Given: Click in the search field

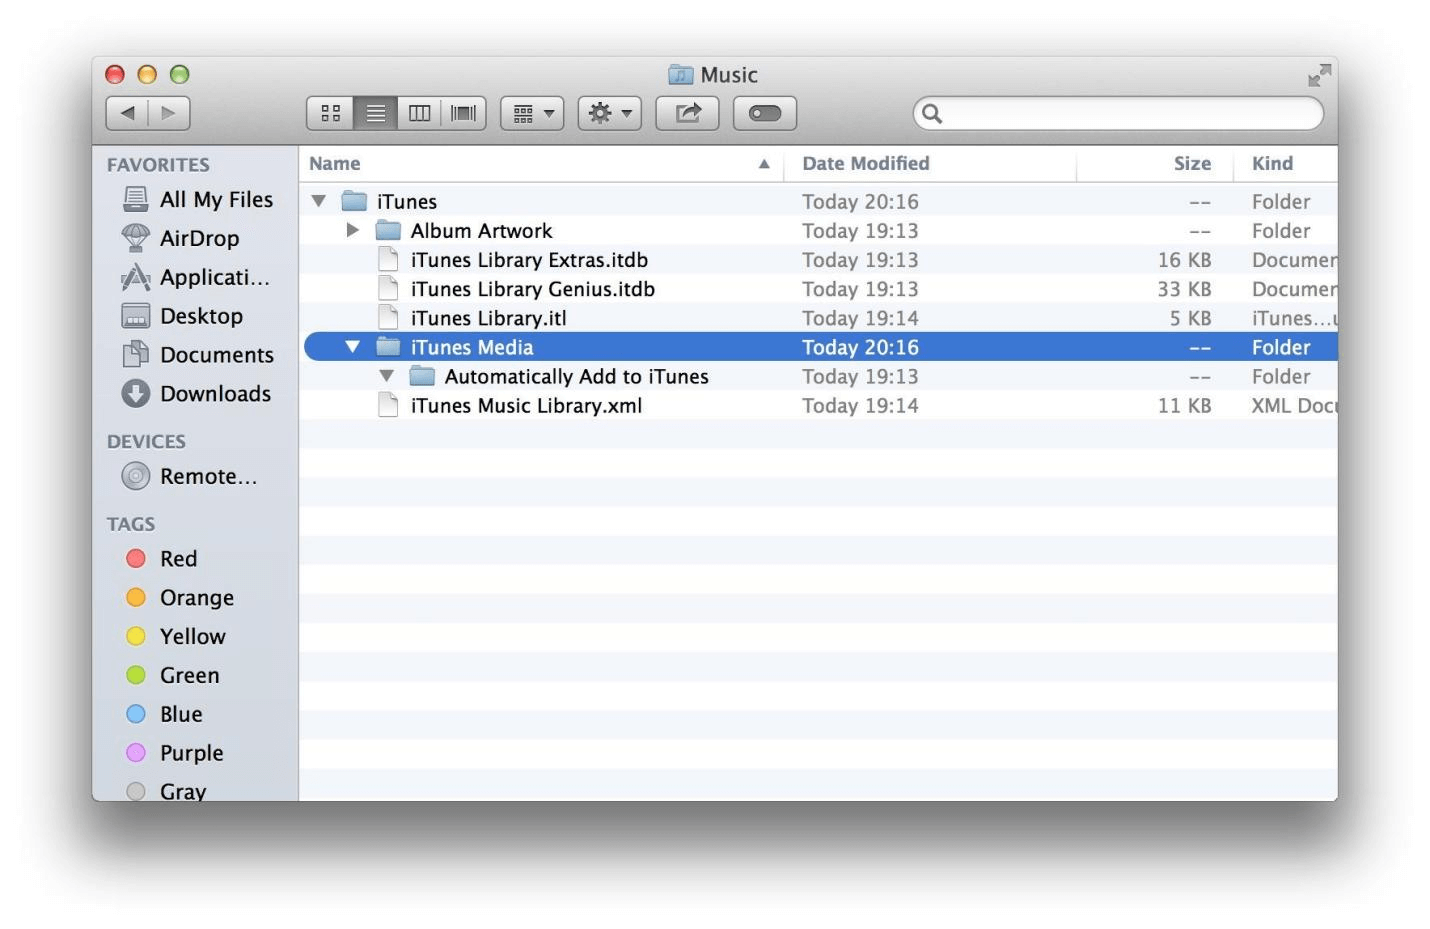Looking at the screenshot, I should [x=1118, y=113].
